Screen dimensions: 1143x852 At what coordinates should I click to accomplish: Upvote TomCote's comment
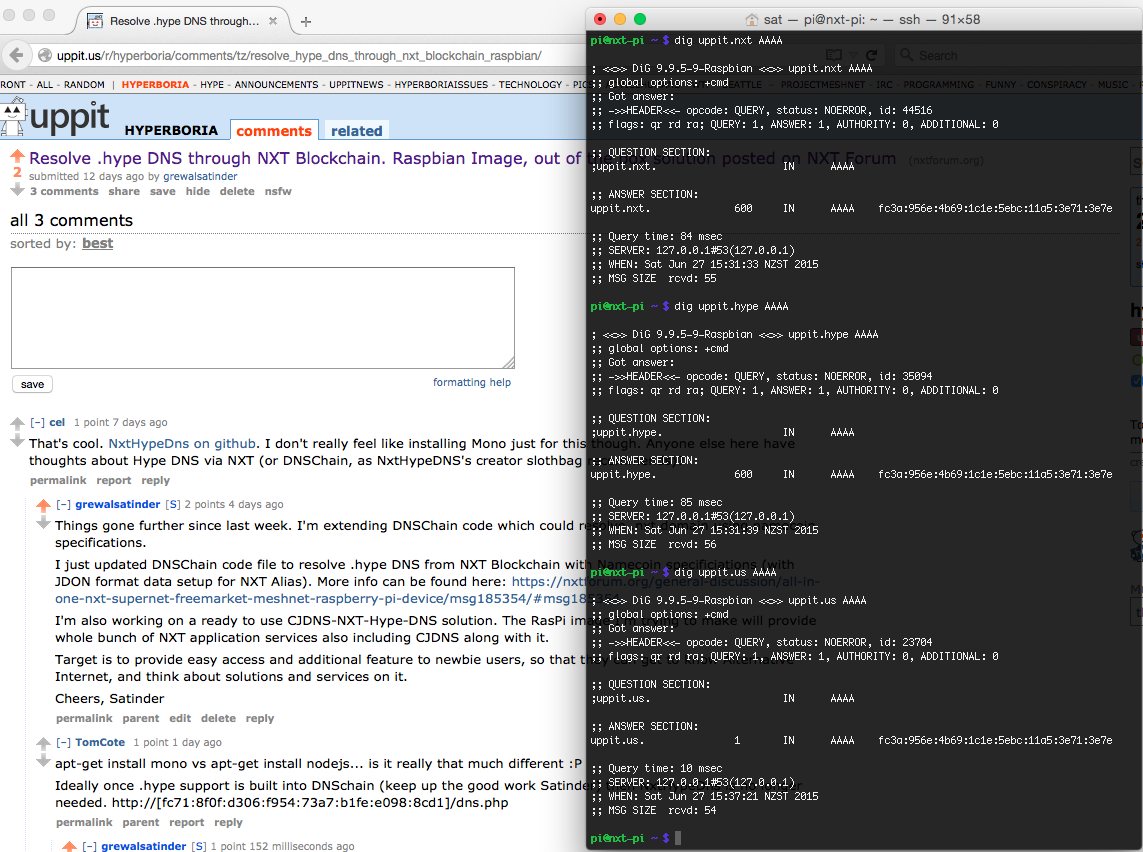43,743
